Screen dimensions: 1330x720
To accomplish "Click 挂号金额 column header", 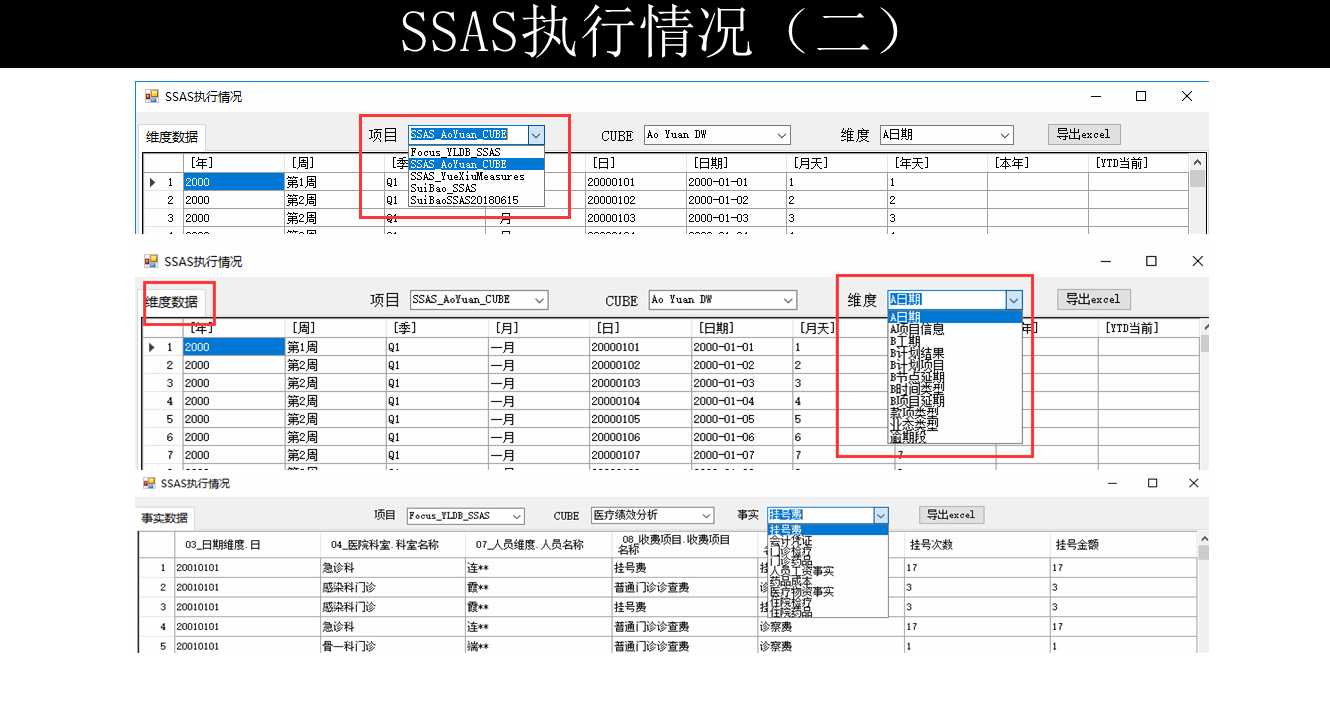I will (1123, 545).
